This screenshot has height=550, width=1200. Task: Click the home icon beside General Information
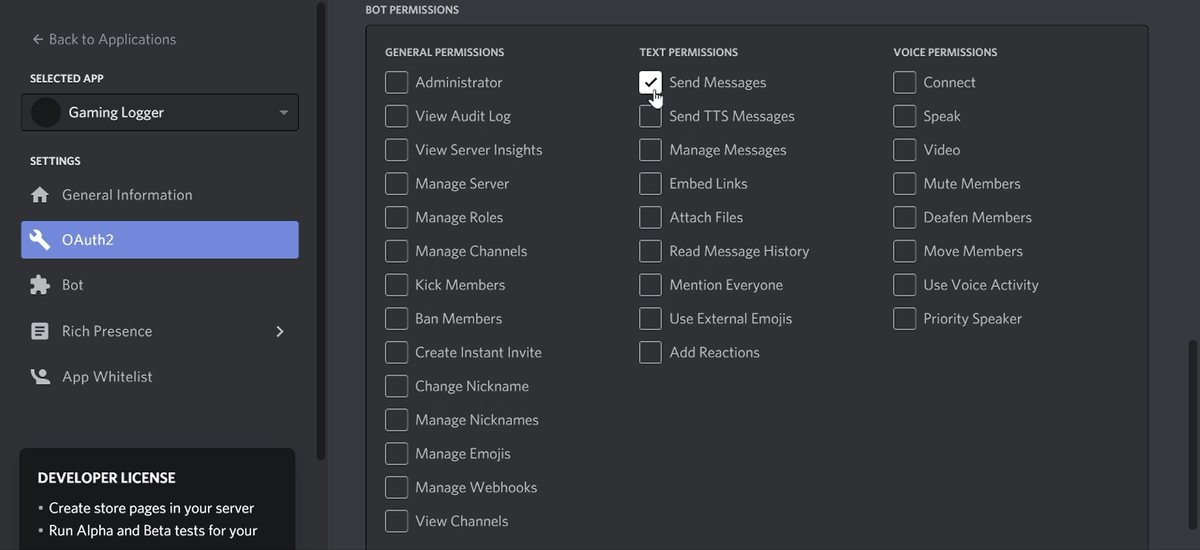click(40, 195)
